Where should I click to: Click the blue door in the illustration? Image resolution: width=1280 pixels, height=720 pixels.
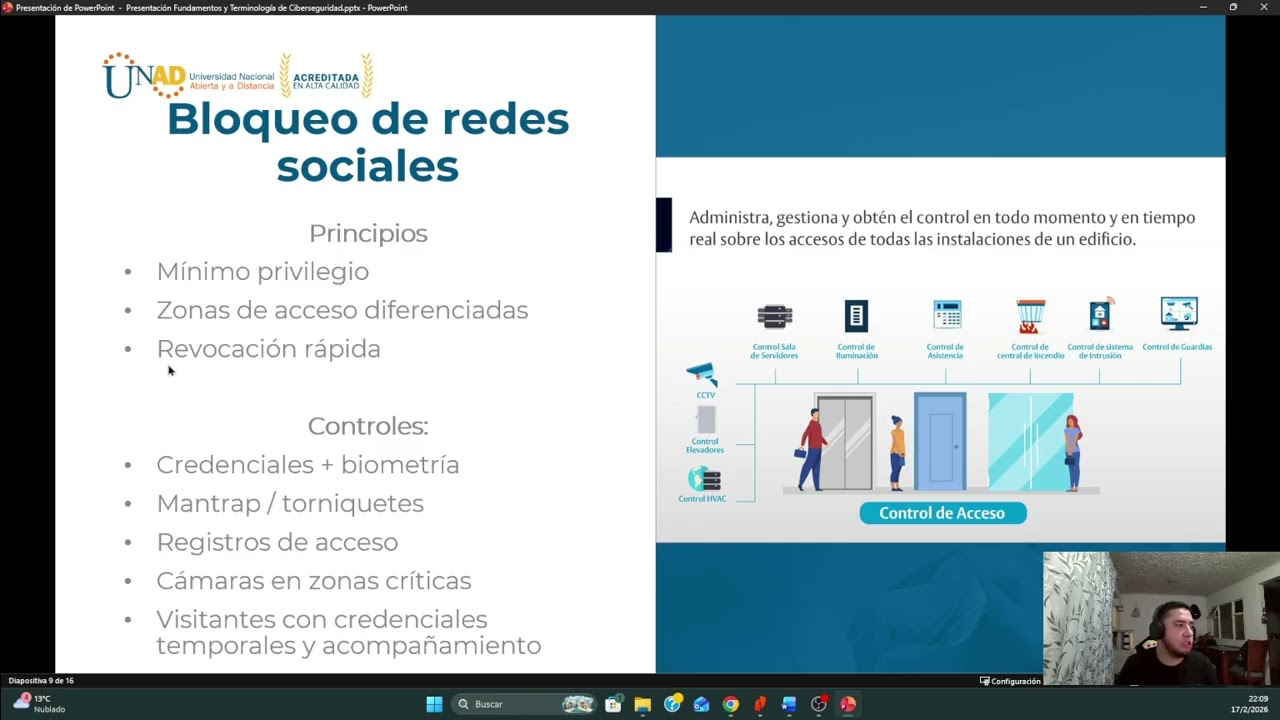(x=941, y=442)
